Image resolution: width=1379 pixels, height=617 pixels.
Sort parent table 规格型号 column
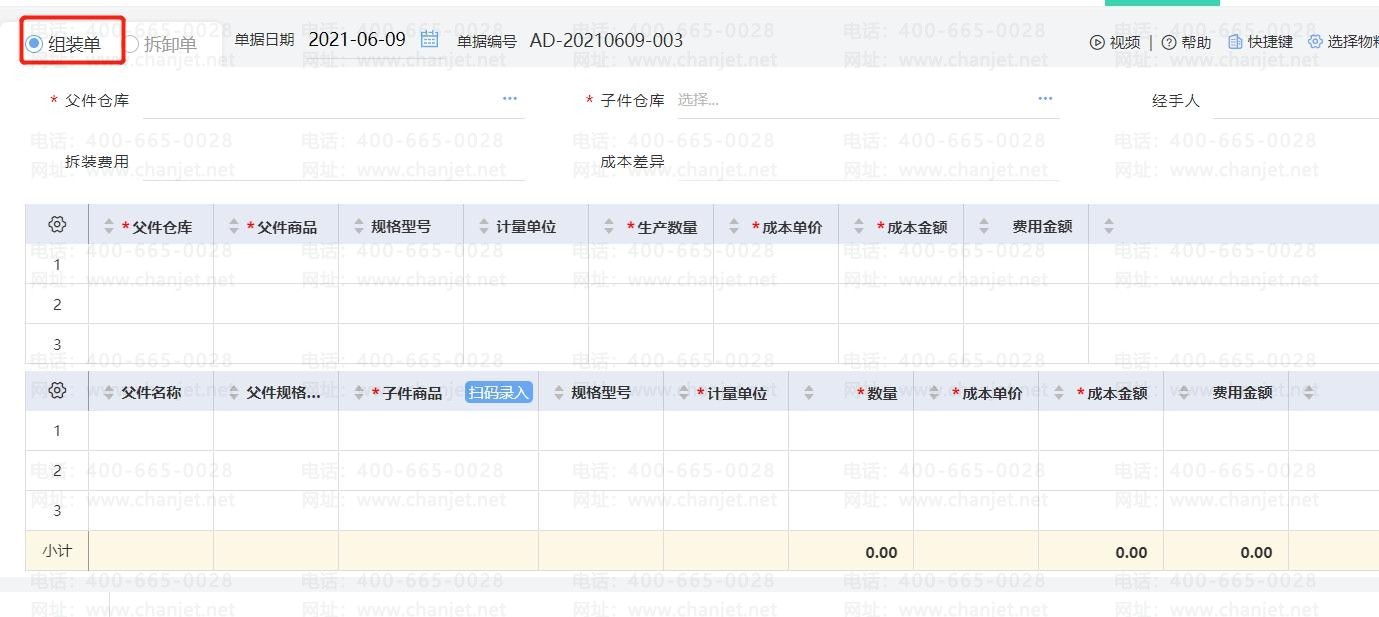click(359, 227)
